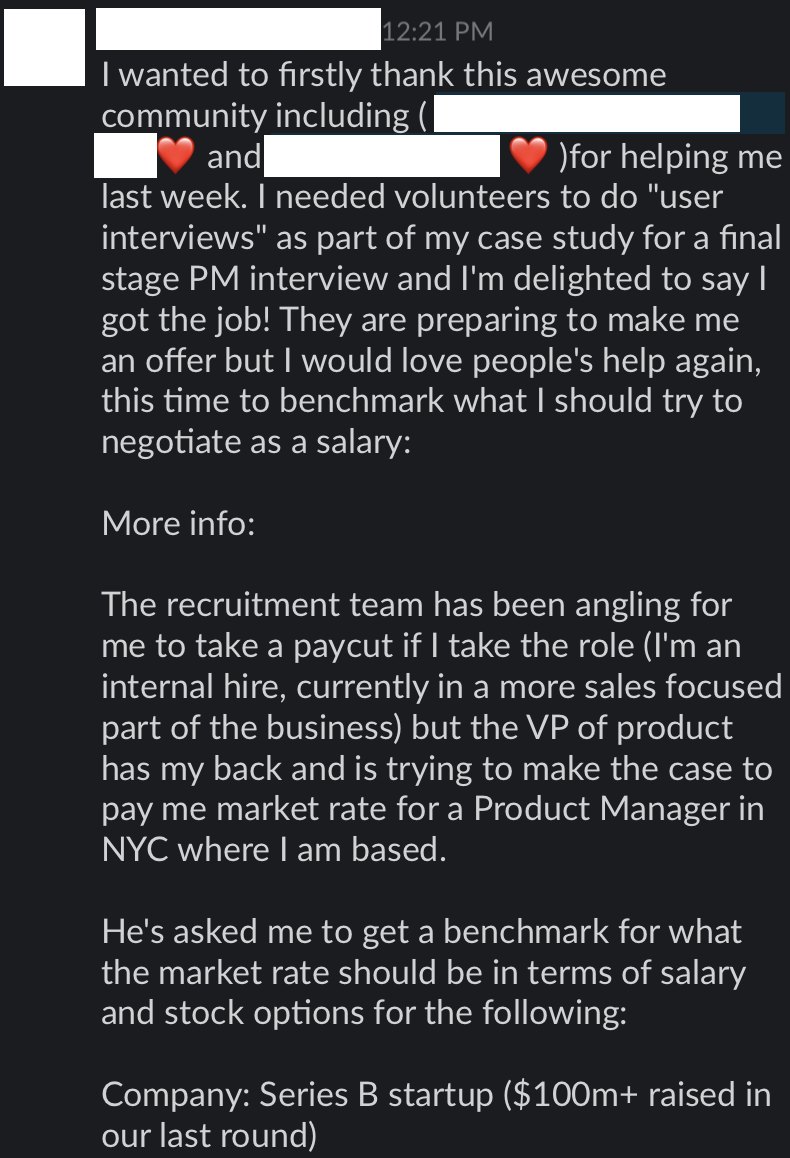Open the redacted mention after 'community including ('

click(587, 113)
